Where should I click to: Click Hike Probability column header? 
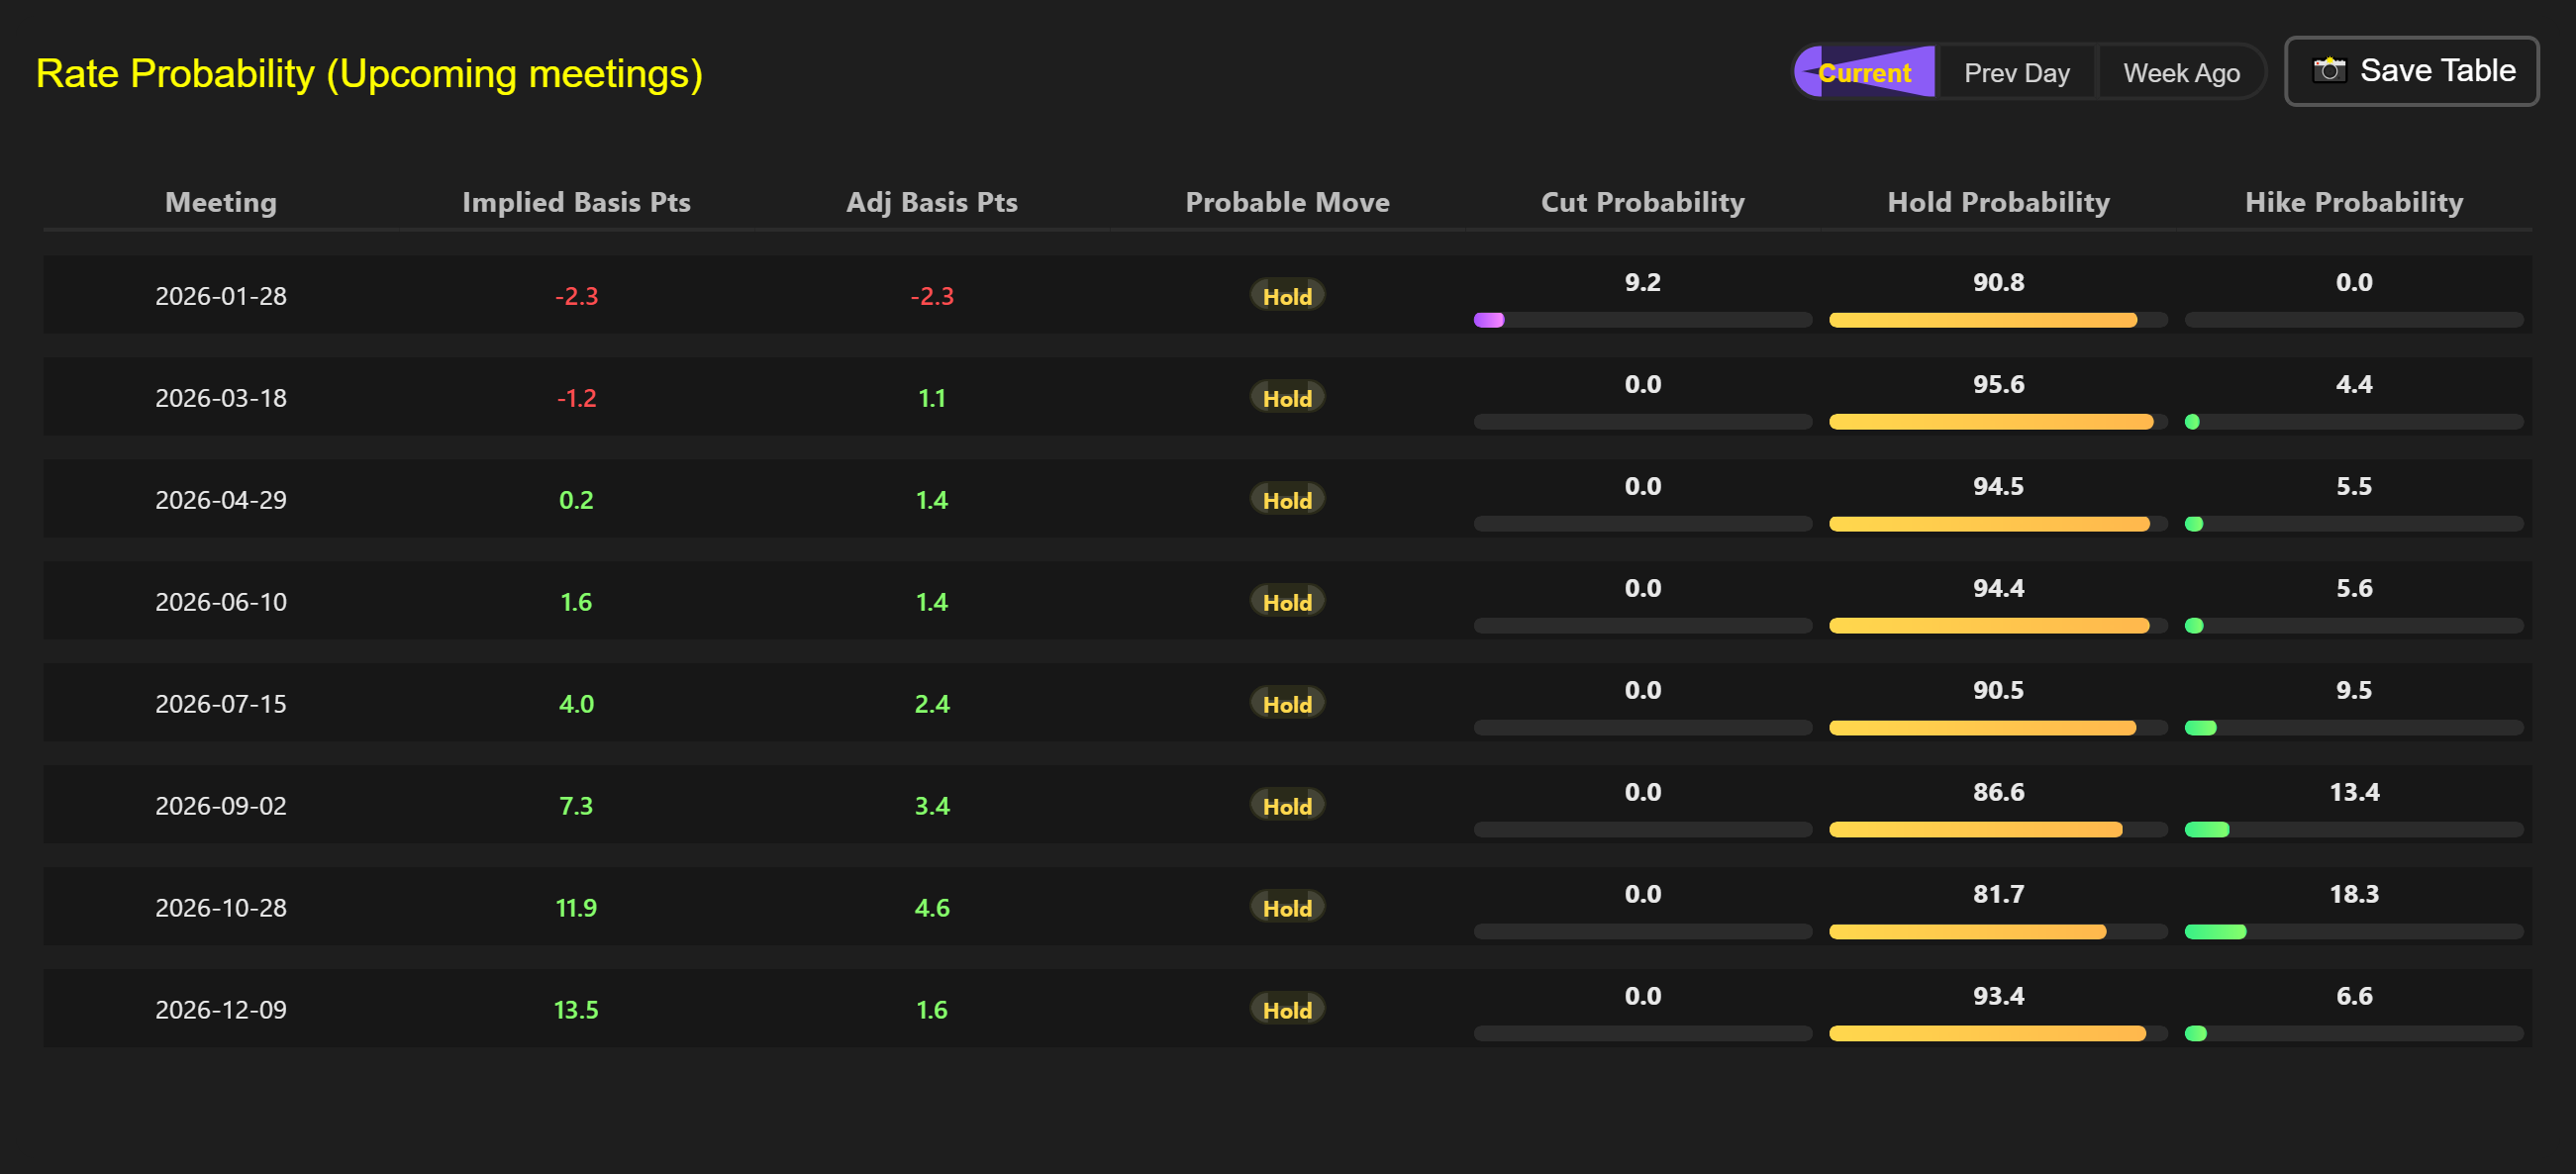[2353, 202]
